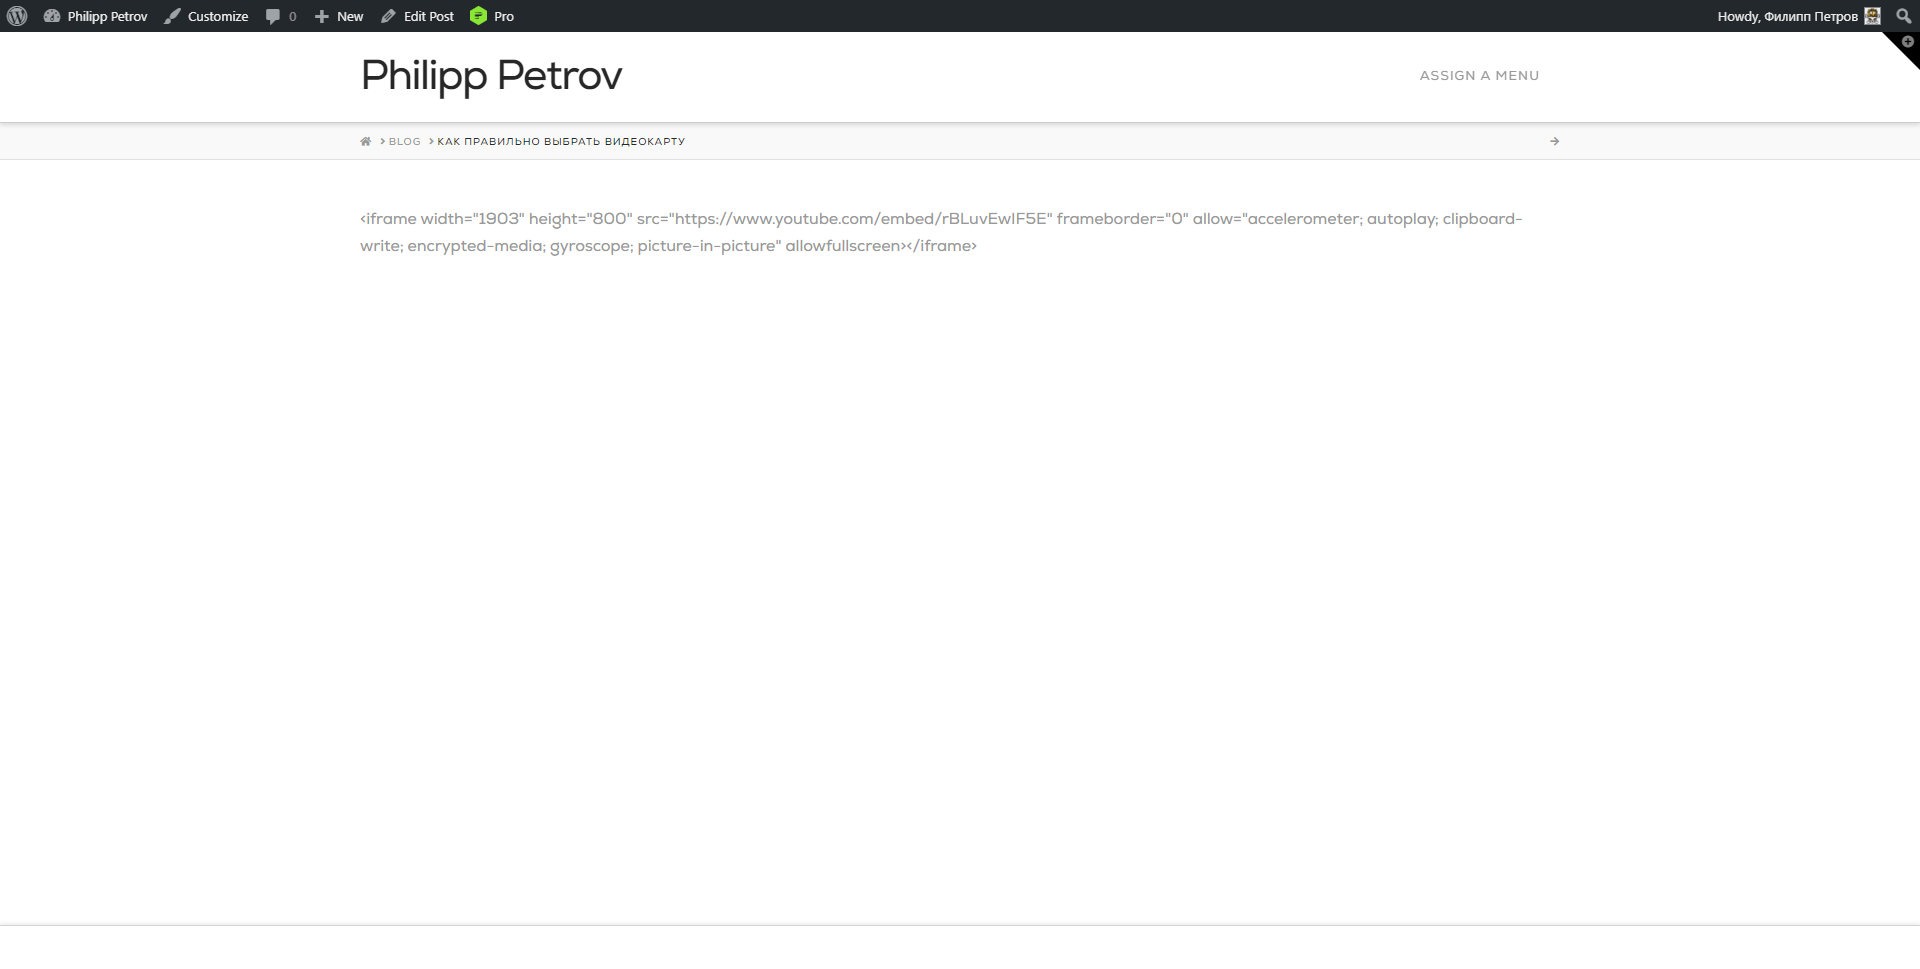The image size is (1920, 969).
Task: Open the green Pro icon
Action: tap(478, 16)
